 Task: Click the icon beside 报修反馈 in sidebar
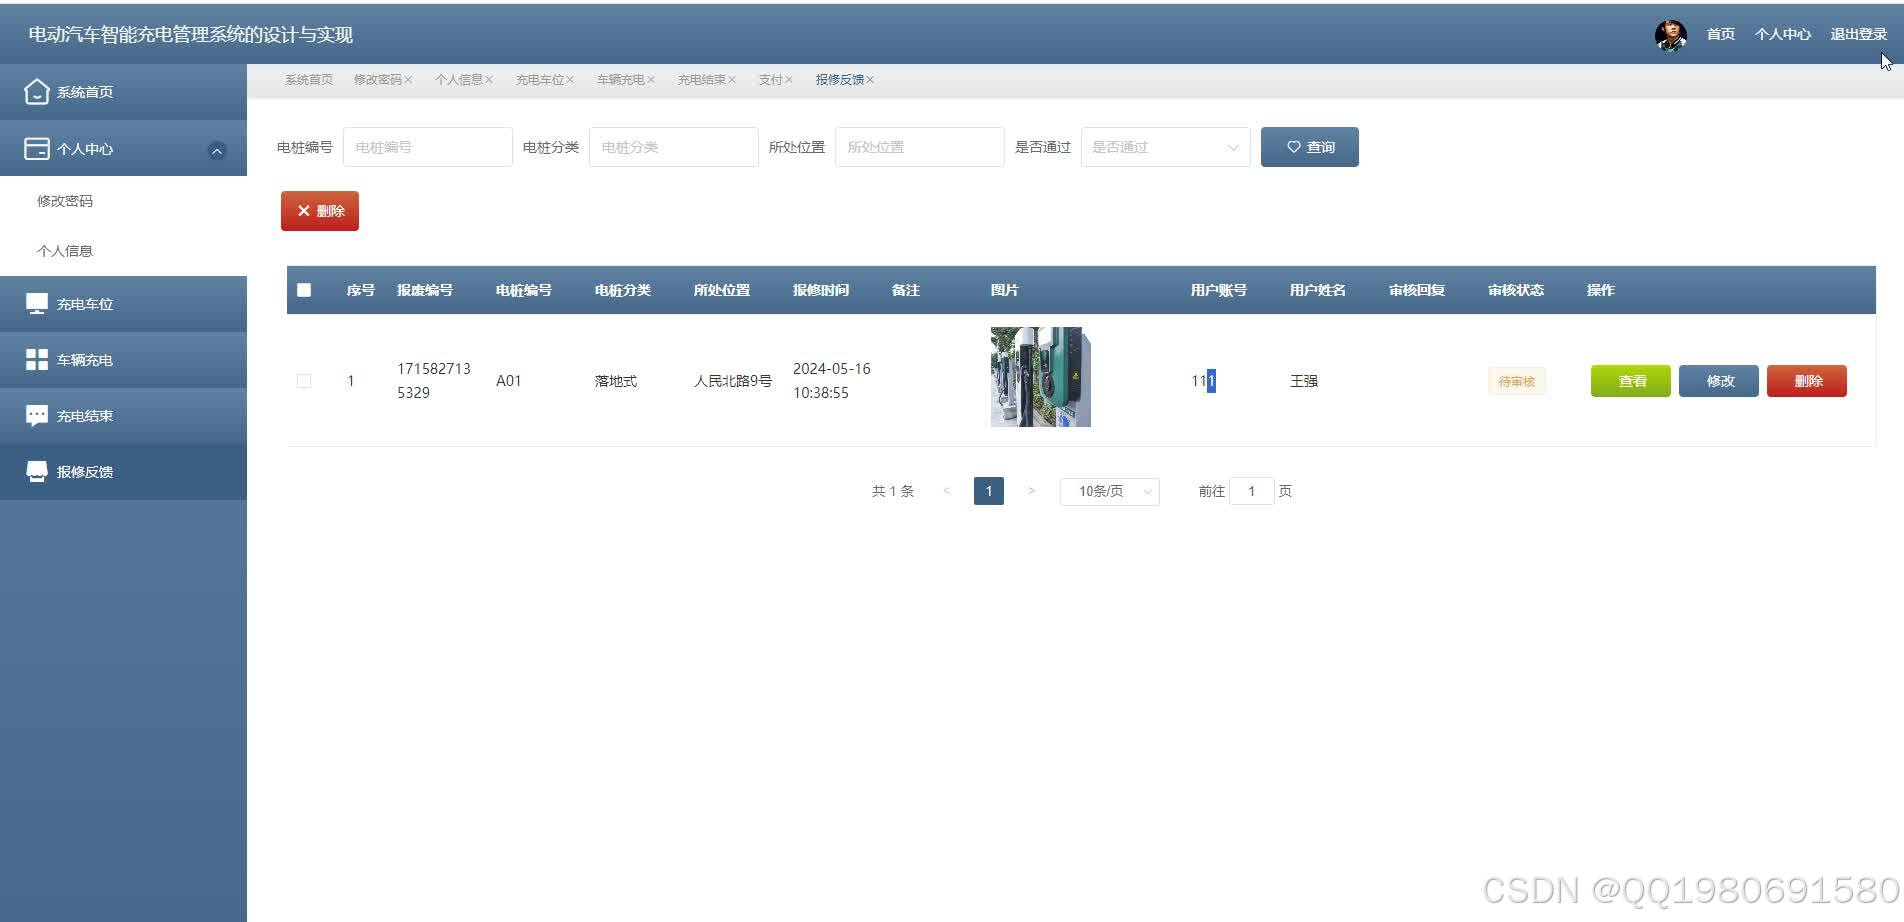tap(37, 472)
